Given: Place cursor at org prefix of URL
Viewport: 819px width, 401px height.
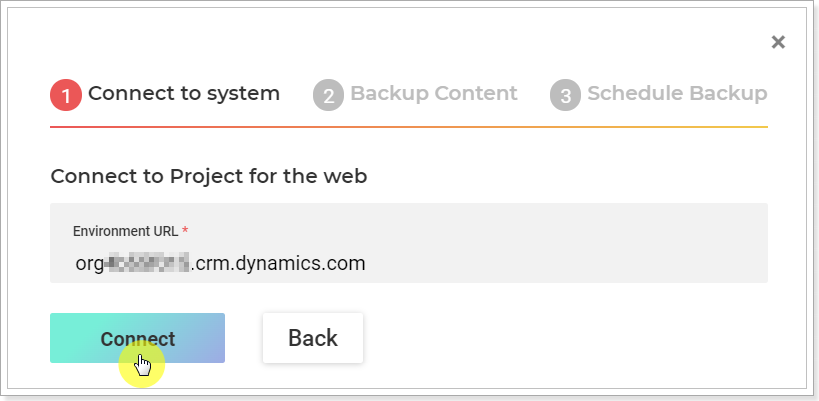Looking at the screenshot, I should pyautogui.click(x=89, y=264).
